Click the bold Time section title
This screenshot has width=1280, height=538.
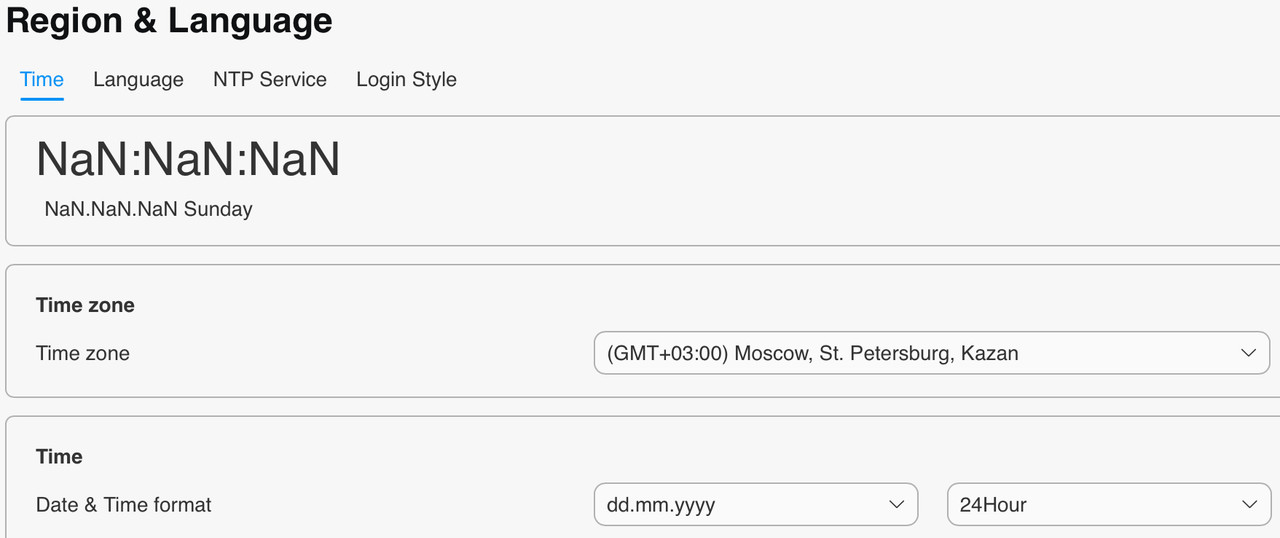59,457
